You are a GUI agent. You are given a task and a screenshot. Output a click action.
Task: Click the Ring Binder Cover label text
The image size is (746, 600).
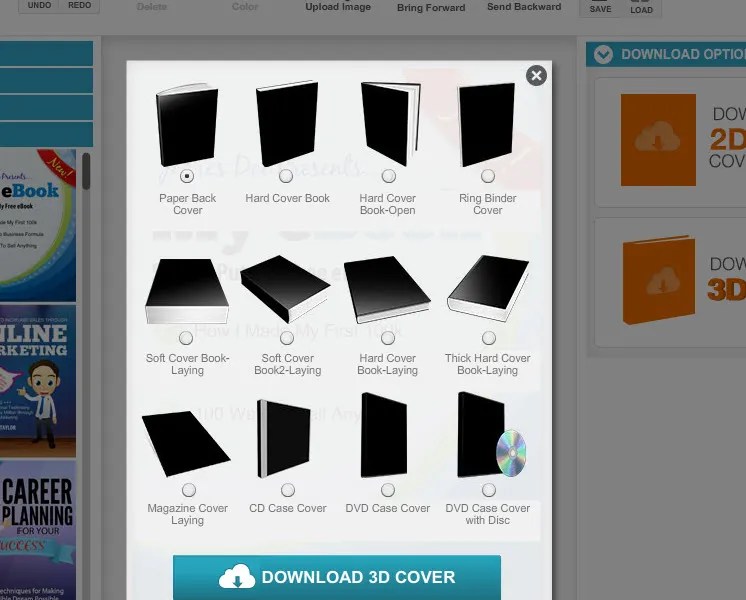tap(488, 204)
